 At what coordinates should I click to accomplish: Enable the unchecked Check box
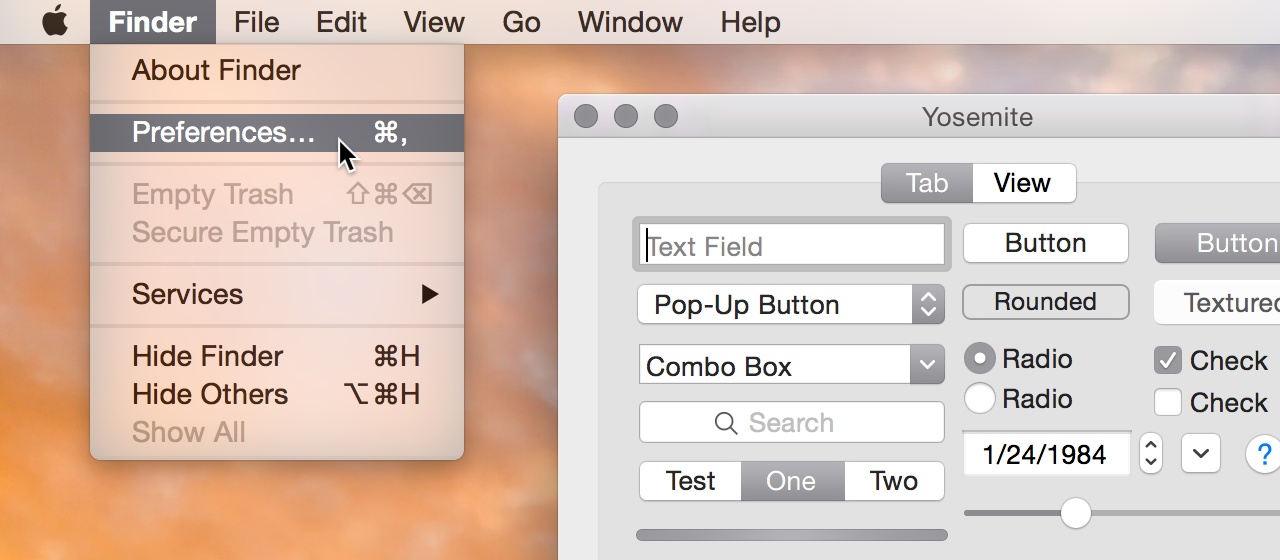click(1168, 402)
